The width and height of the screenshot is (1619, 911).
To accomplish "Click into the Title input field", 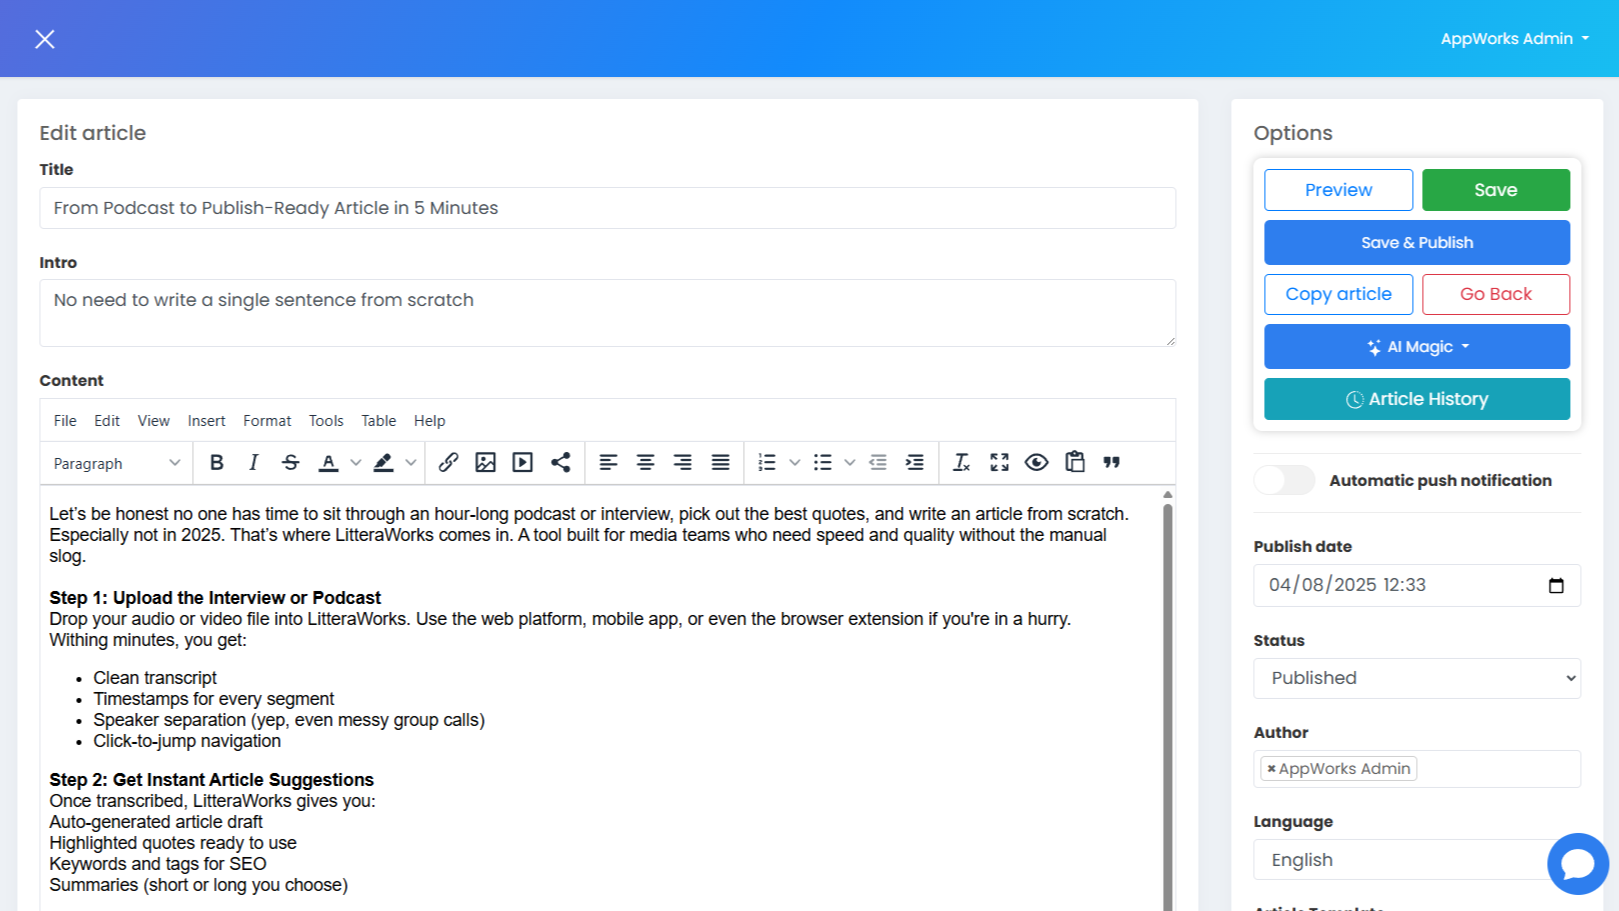I will pyautogui.click(x=607, y=208).
